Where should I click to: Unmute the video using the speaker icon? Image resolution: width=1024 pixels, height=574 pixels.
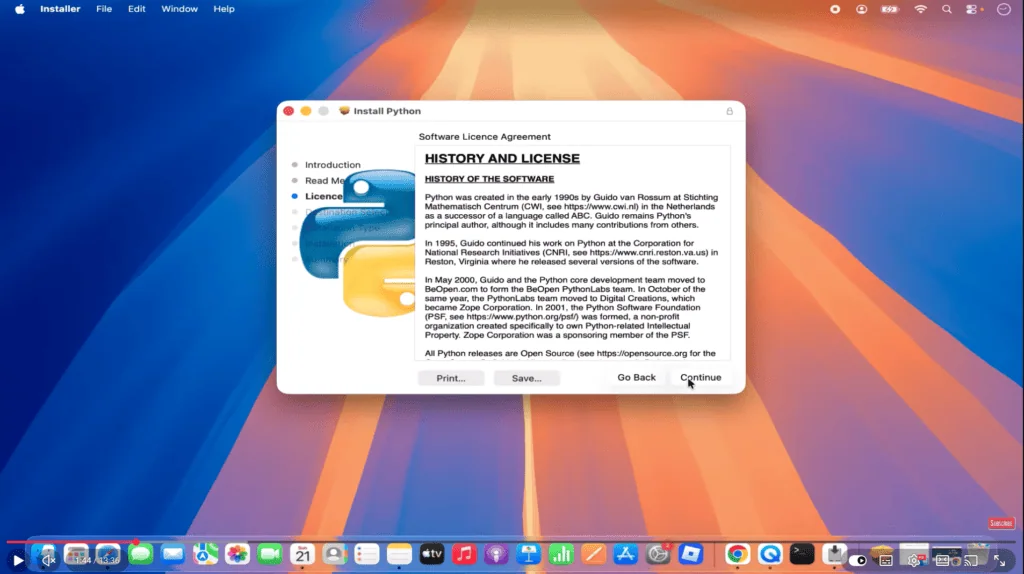47,560
